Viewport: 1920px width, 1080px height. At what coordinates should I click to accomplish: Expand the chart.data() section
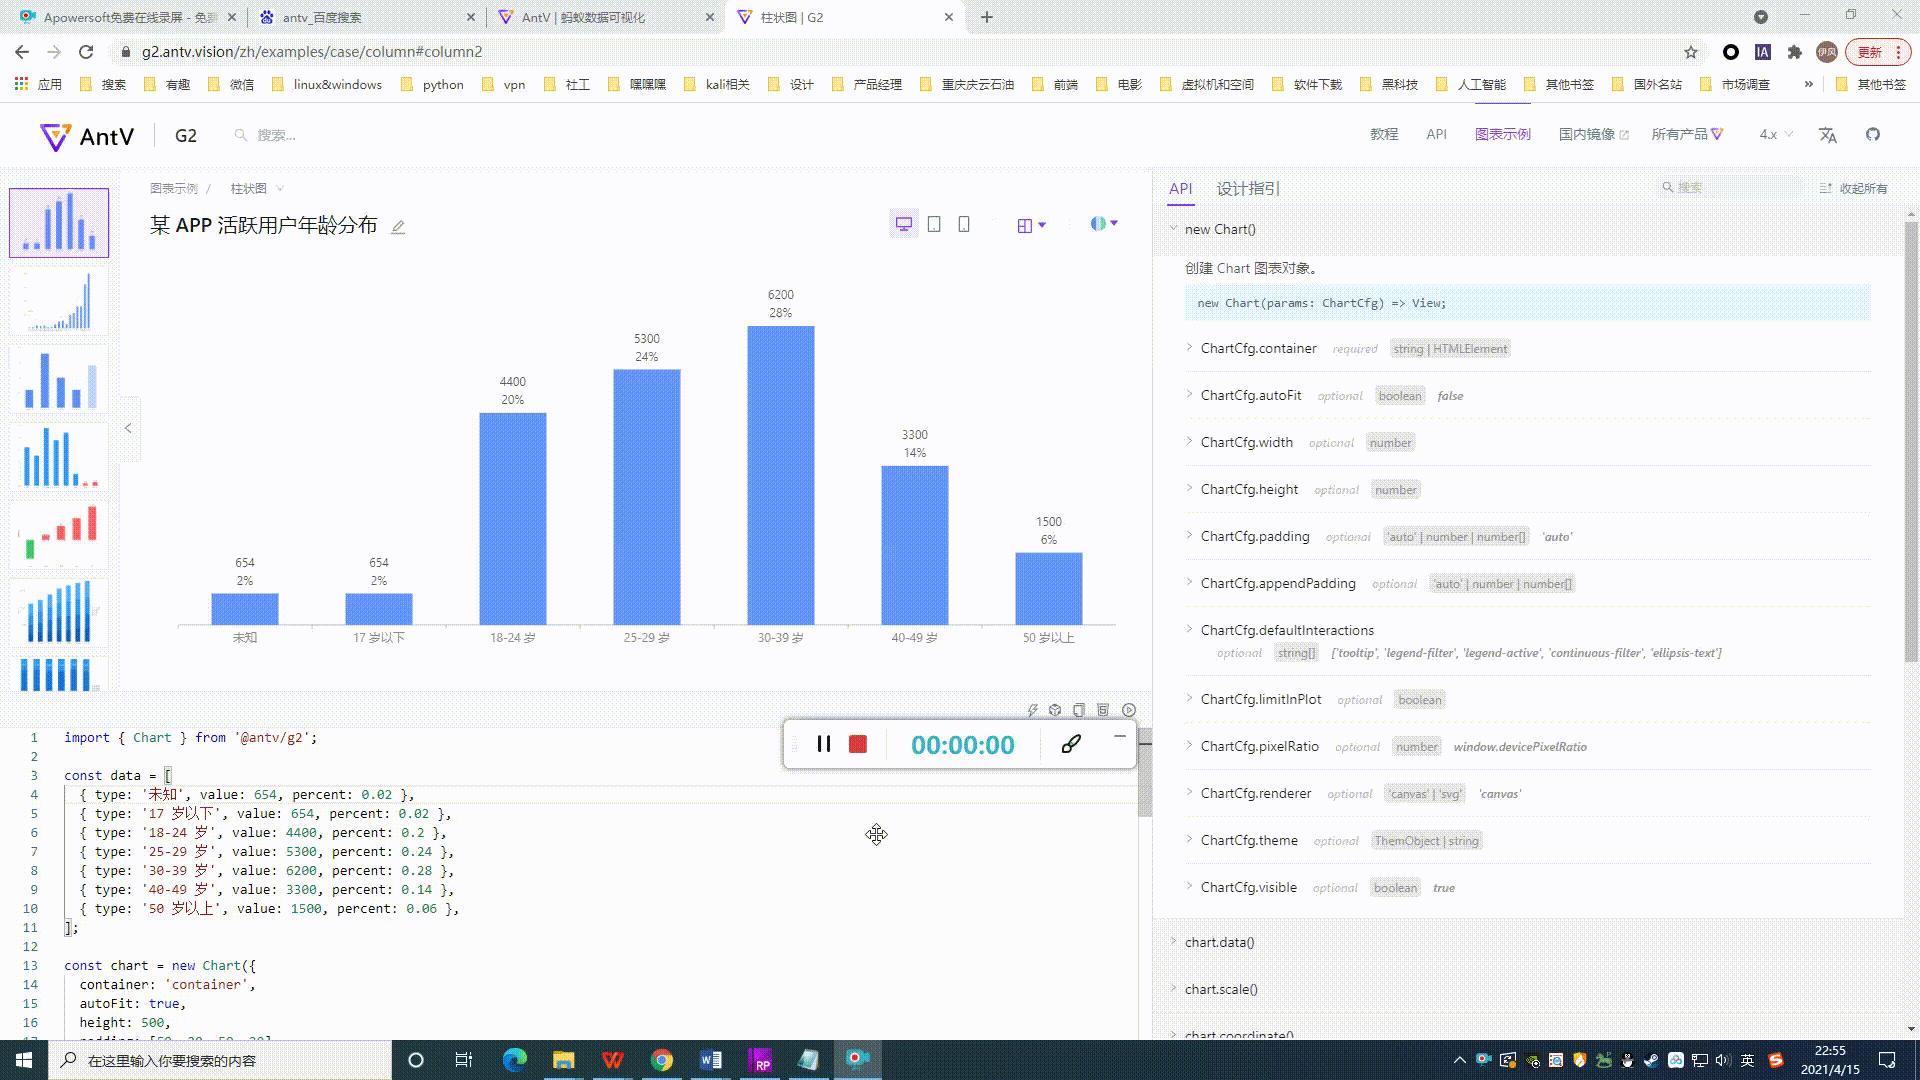[1219, 942]
